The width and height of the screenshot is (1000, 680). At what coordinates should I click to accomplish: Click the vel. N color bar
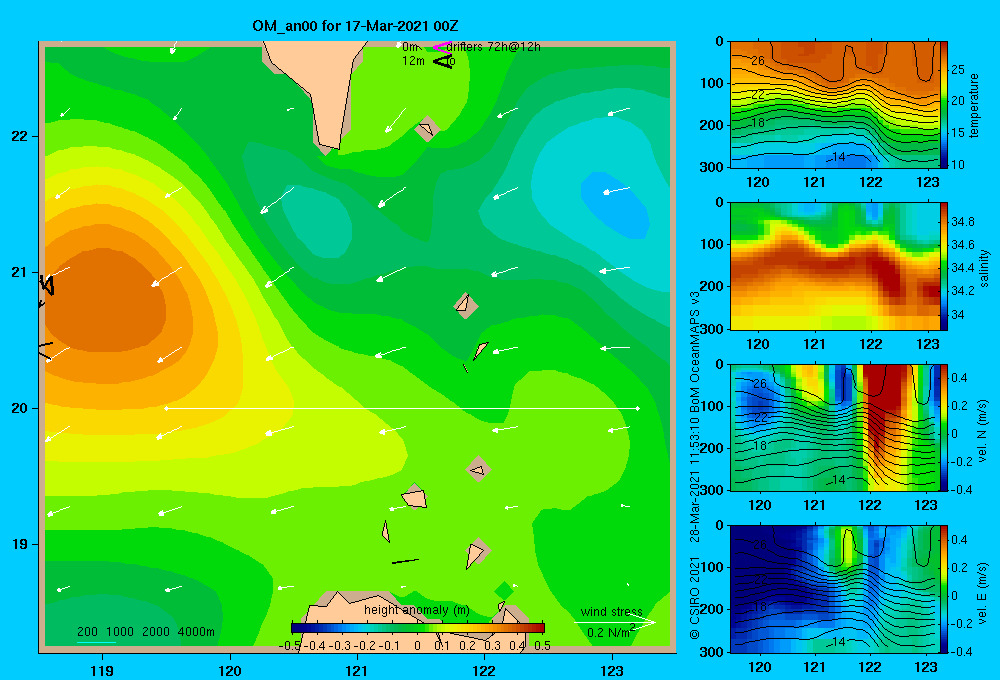943,427
